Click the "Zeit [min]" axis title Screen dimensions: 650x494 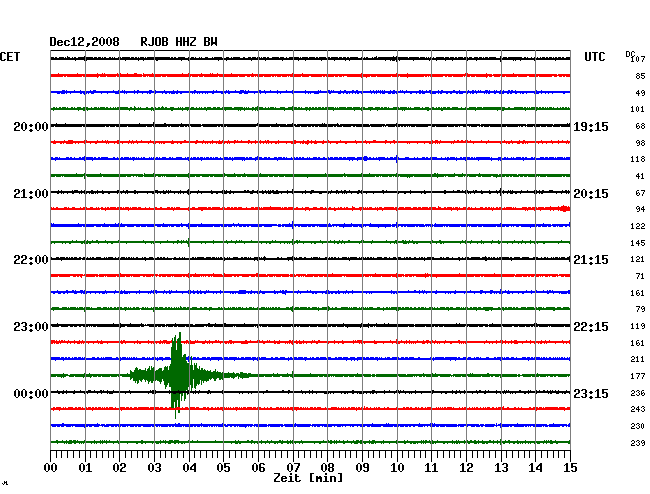coord(308,478)
